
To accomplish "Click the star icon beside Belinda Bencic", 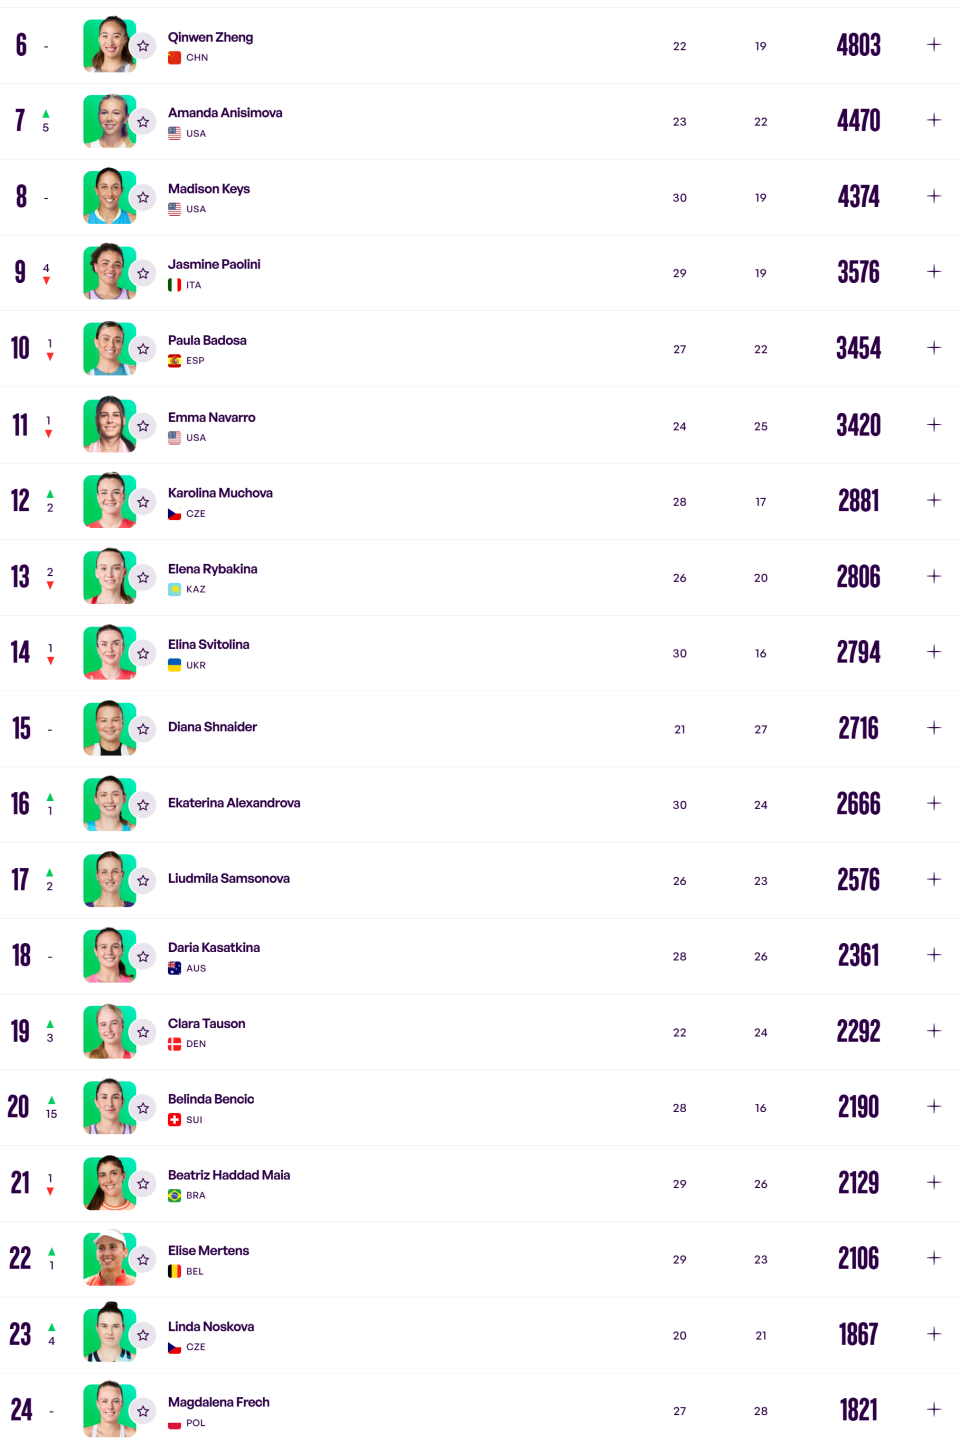I will coord(143,1108).
